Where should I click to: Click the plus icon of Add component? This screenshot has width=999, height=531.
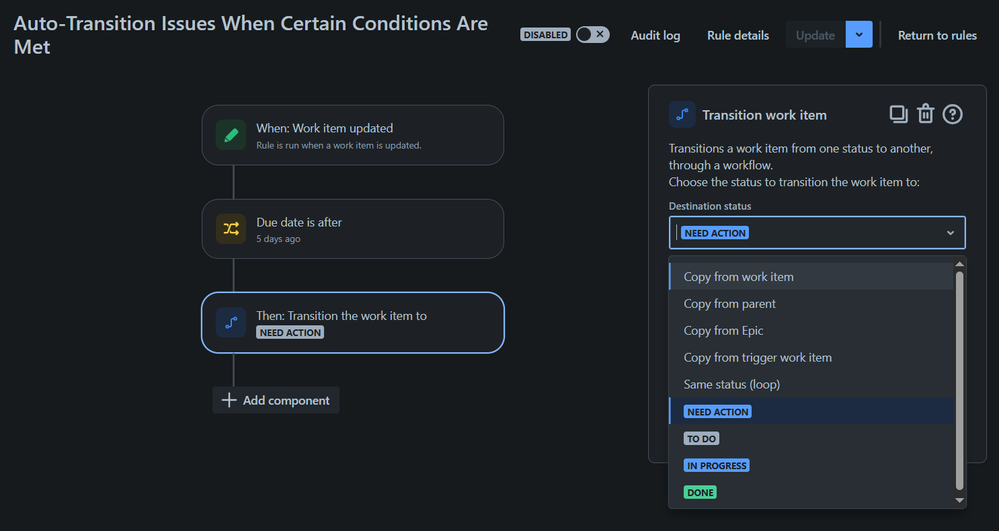[x=229, y=400]
